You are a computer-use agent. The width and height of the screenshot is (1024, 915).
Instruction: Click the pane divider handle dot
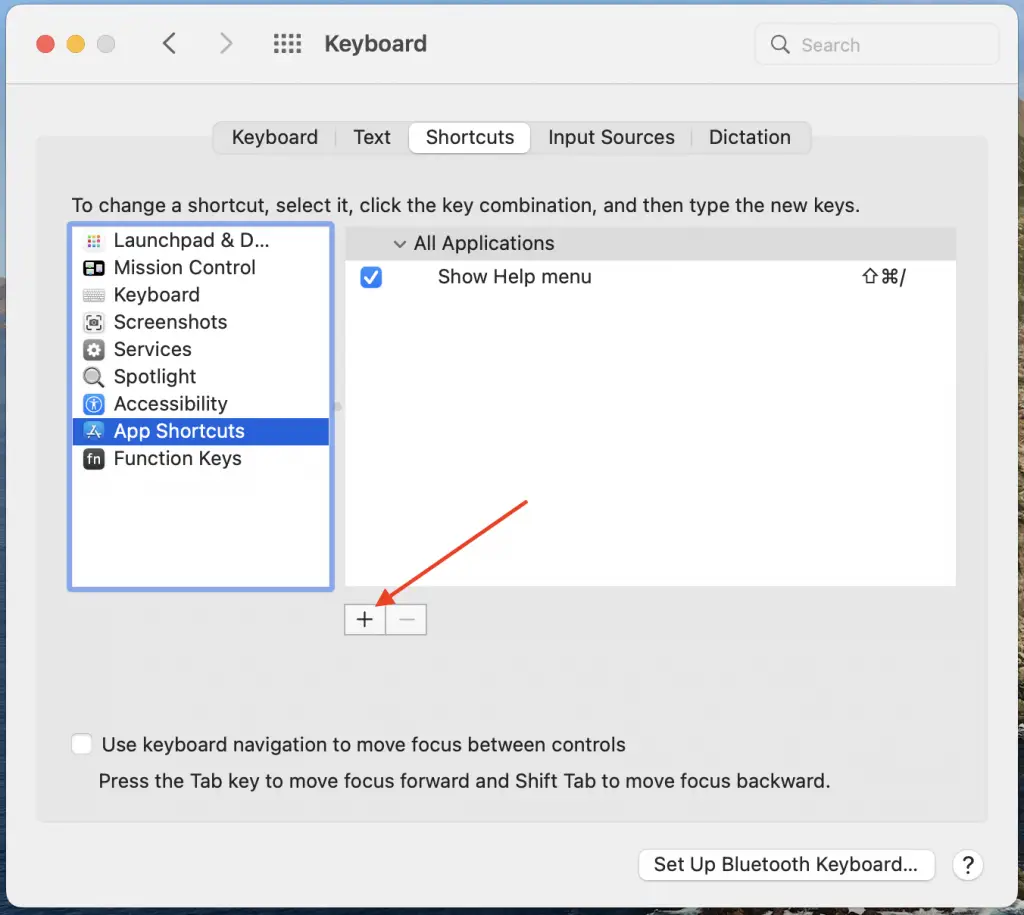click(338, 407)
